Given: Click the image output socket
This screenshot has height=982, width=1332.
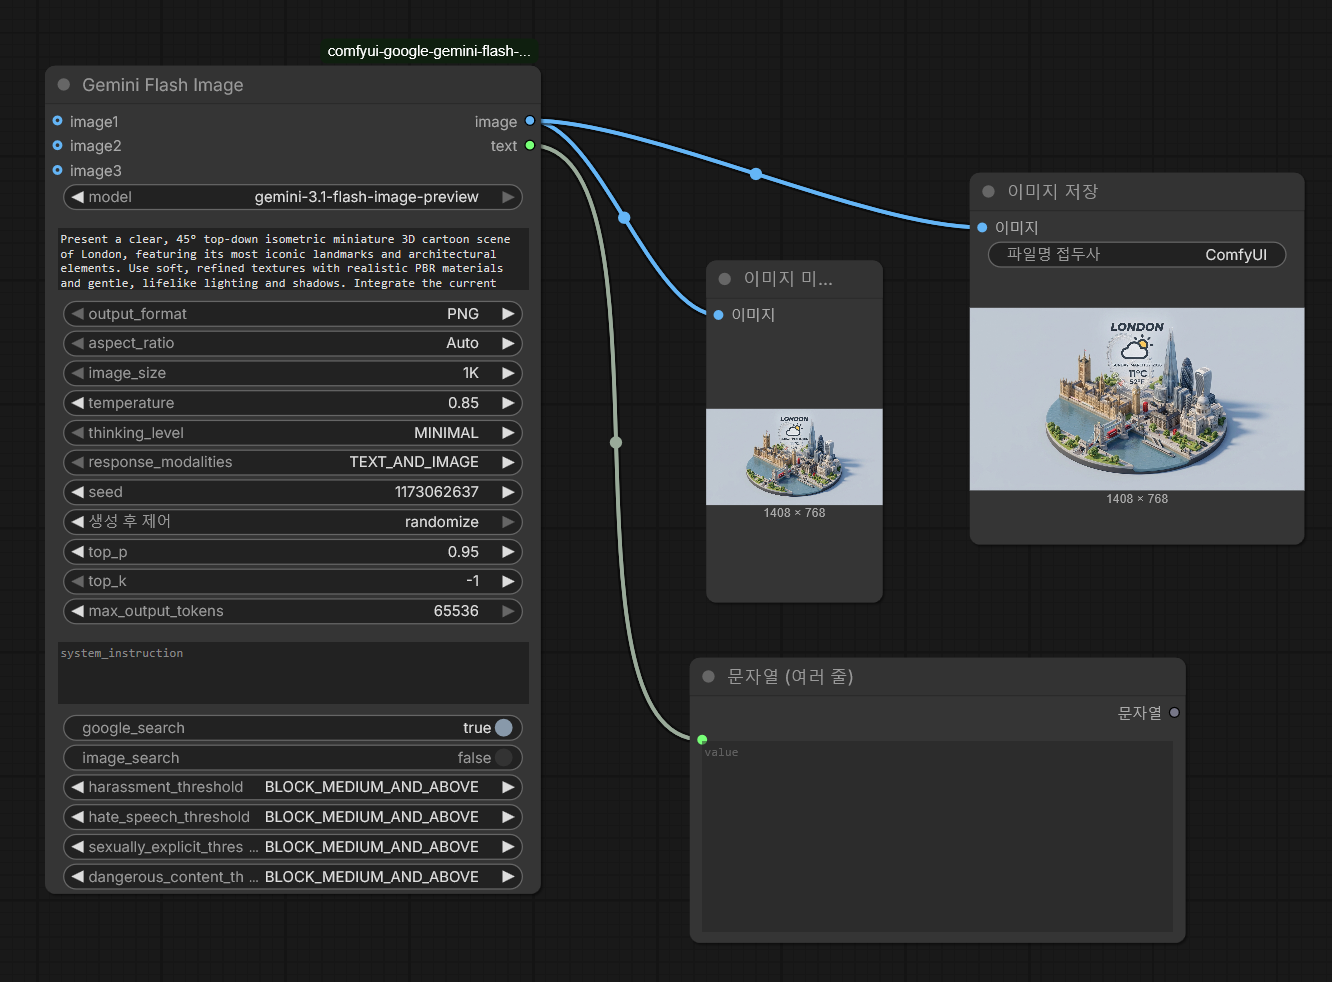Looking at the screenshot, I should point(530,121).
